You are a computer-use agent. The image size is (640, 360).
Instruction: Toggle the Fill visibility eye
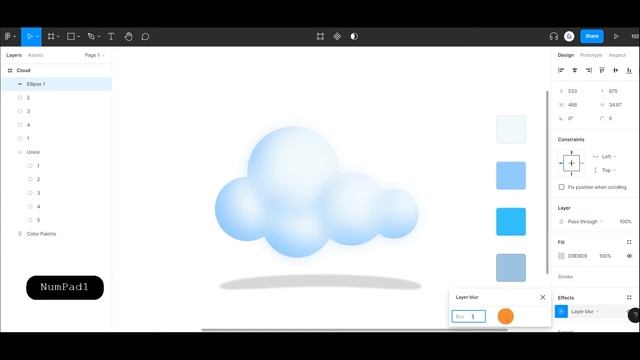[629, 256]
